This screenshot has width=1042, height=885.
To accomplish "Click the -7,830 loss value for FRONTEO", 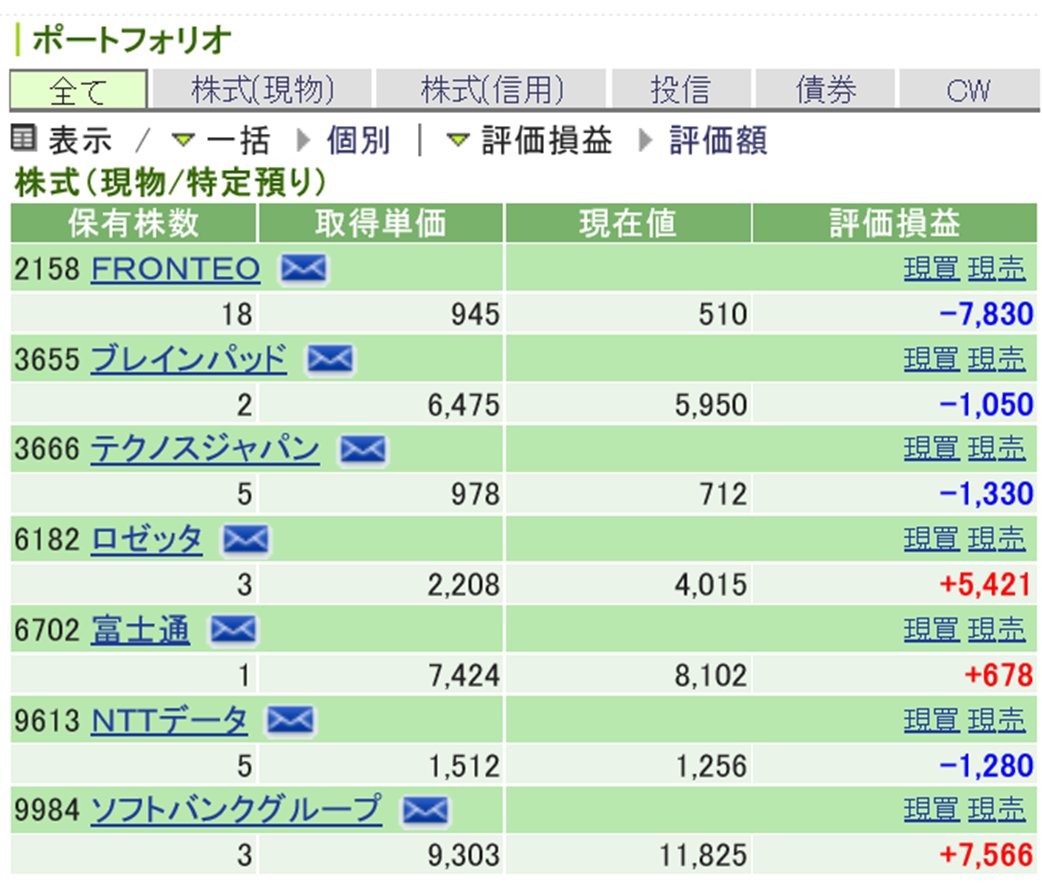I will pos(986,314).
